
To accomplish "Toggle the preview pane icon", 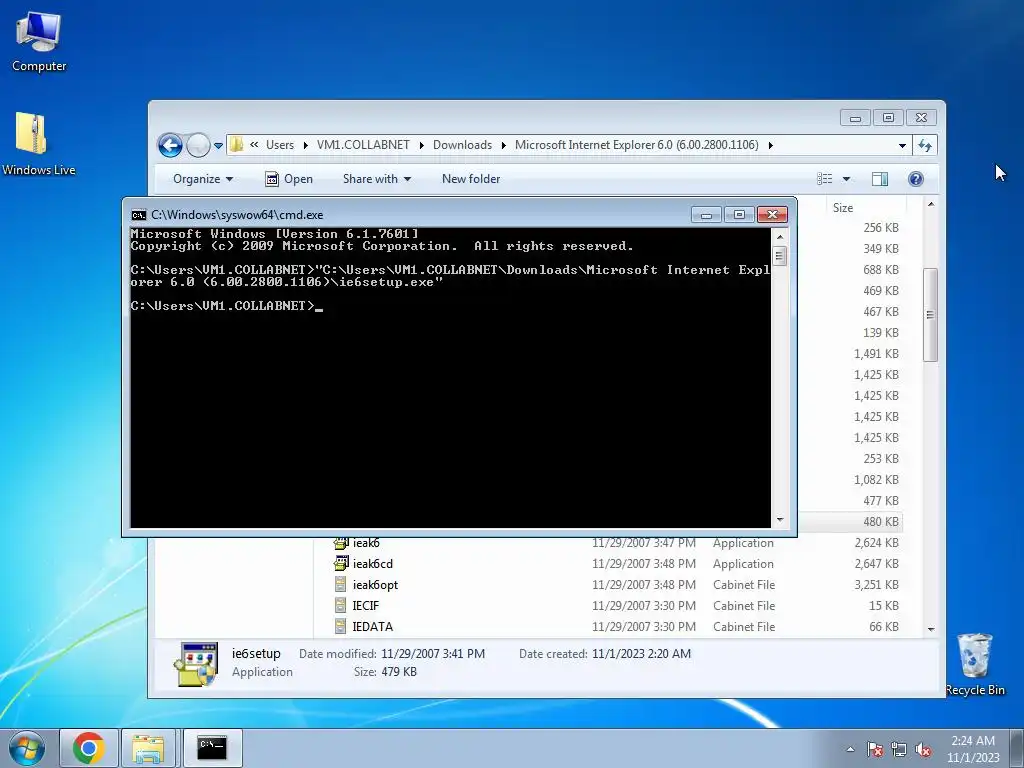I will click(x=880, y=179).
